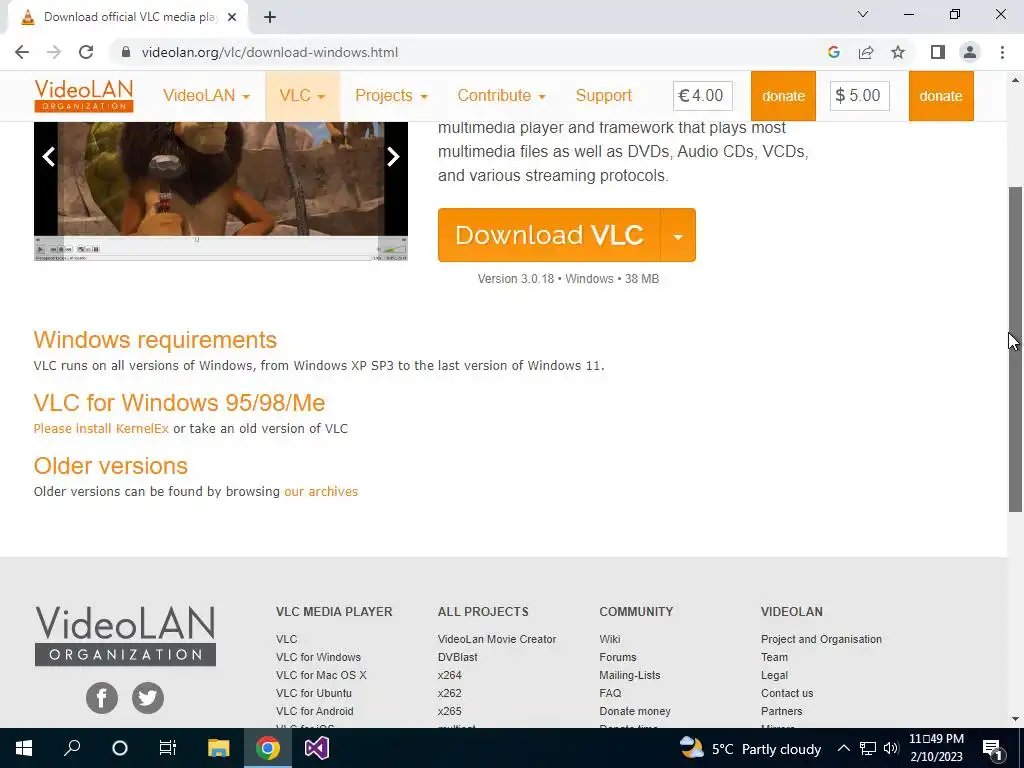Click the Download VLC button

pos(550,235)
